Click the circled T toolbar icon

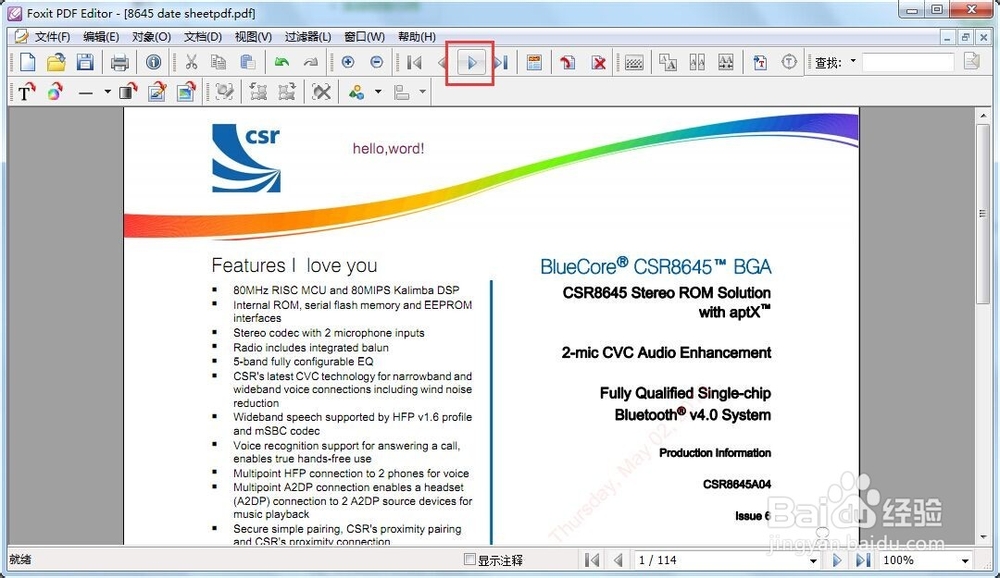coord(789,62)
